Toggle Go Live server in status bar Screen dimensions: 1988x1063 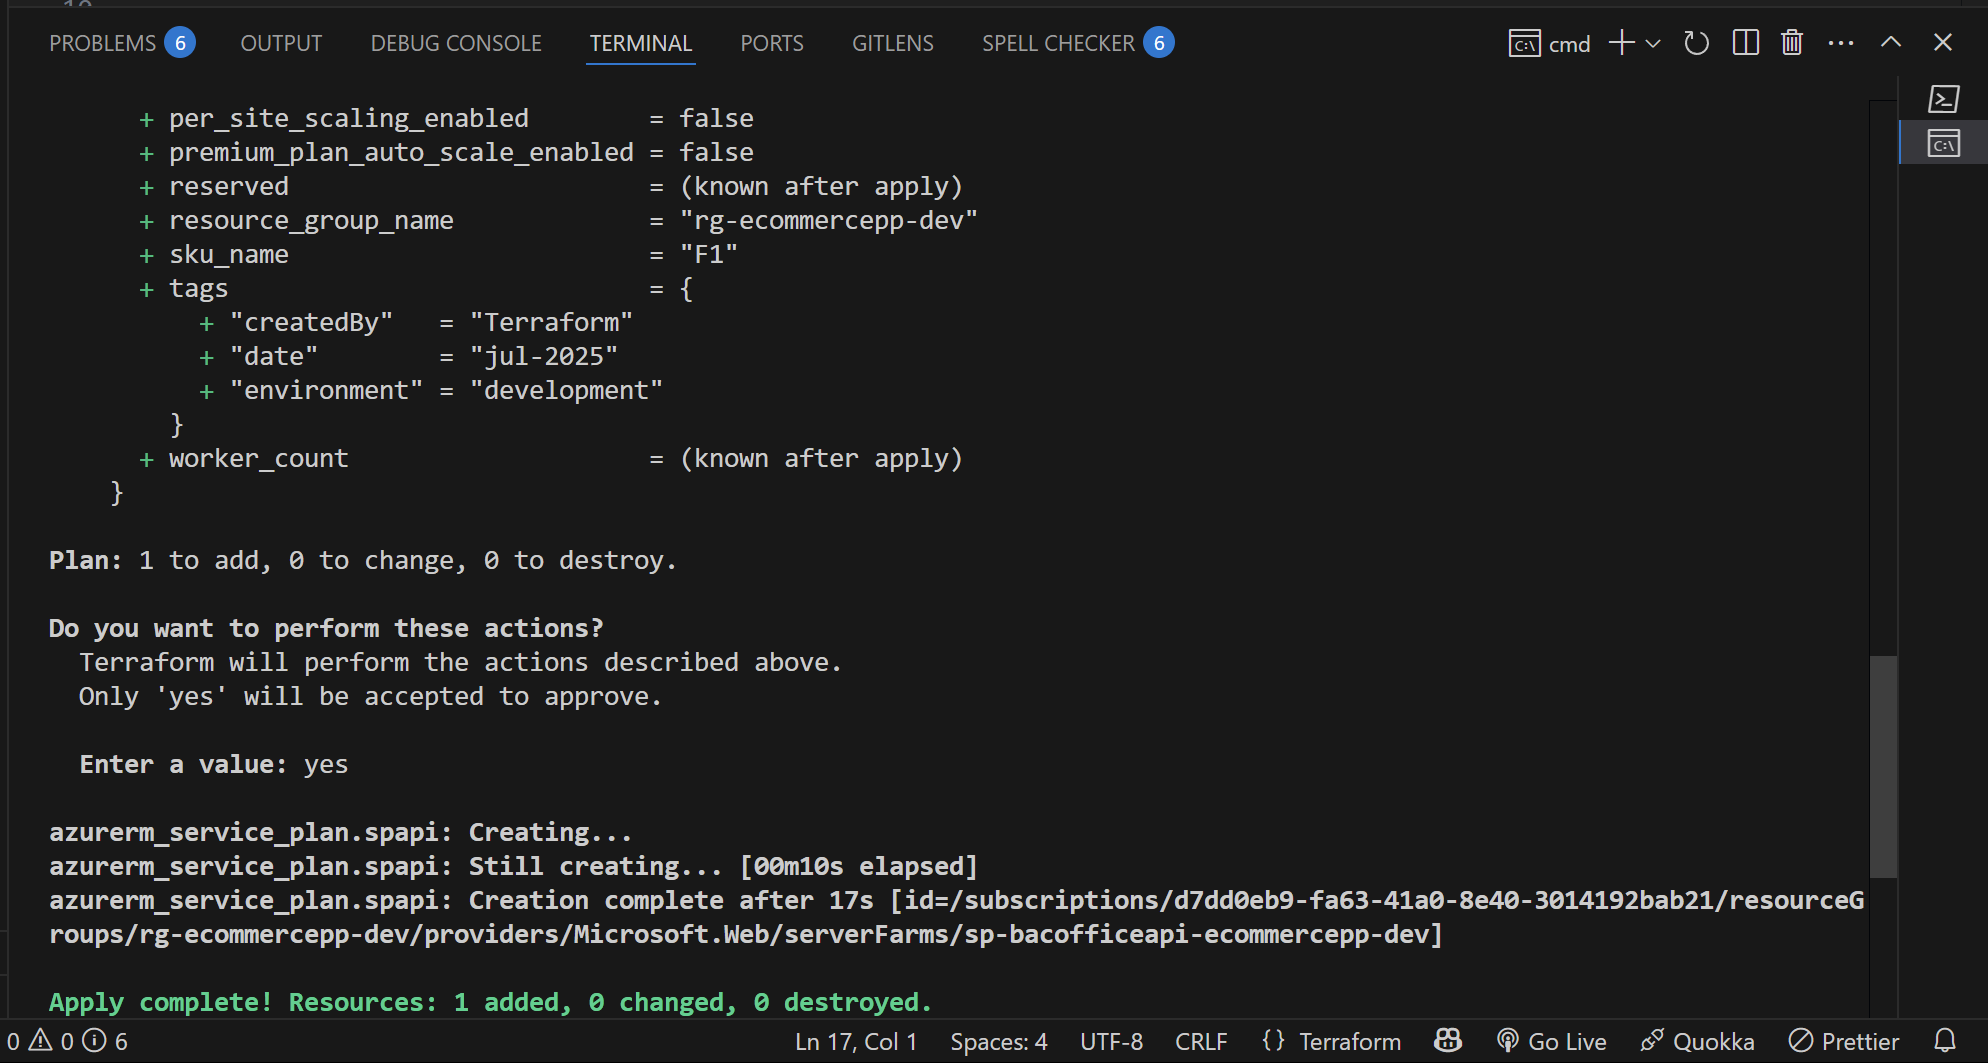point(1551,1041)
